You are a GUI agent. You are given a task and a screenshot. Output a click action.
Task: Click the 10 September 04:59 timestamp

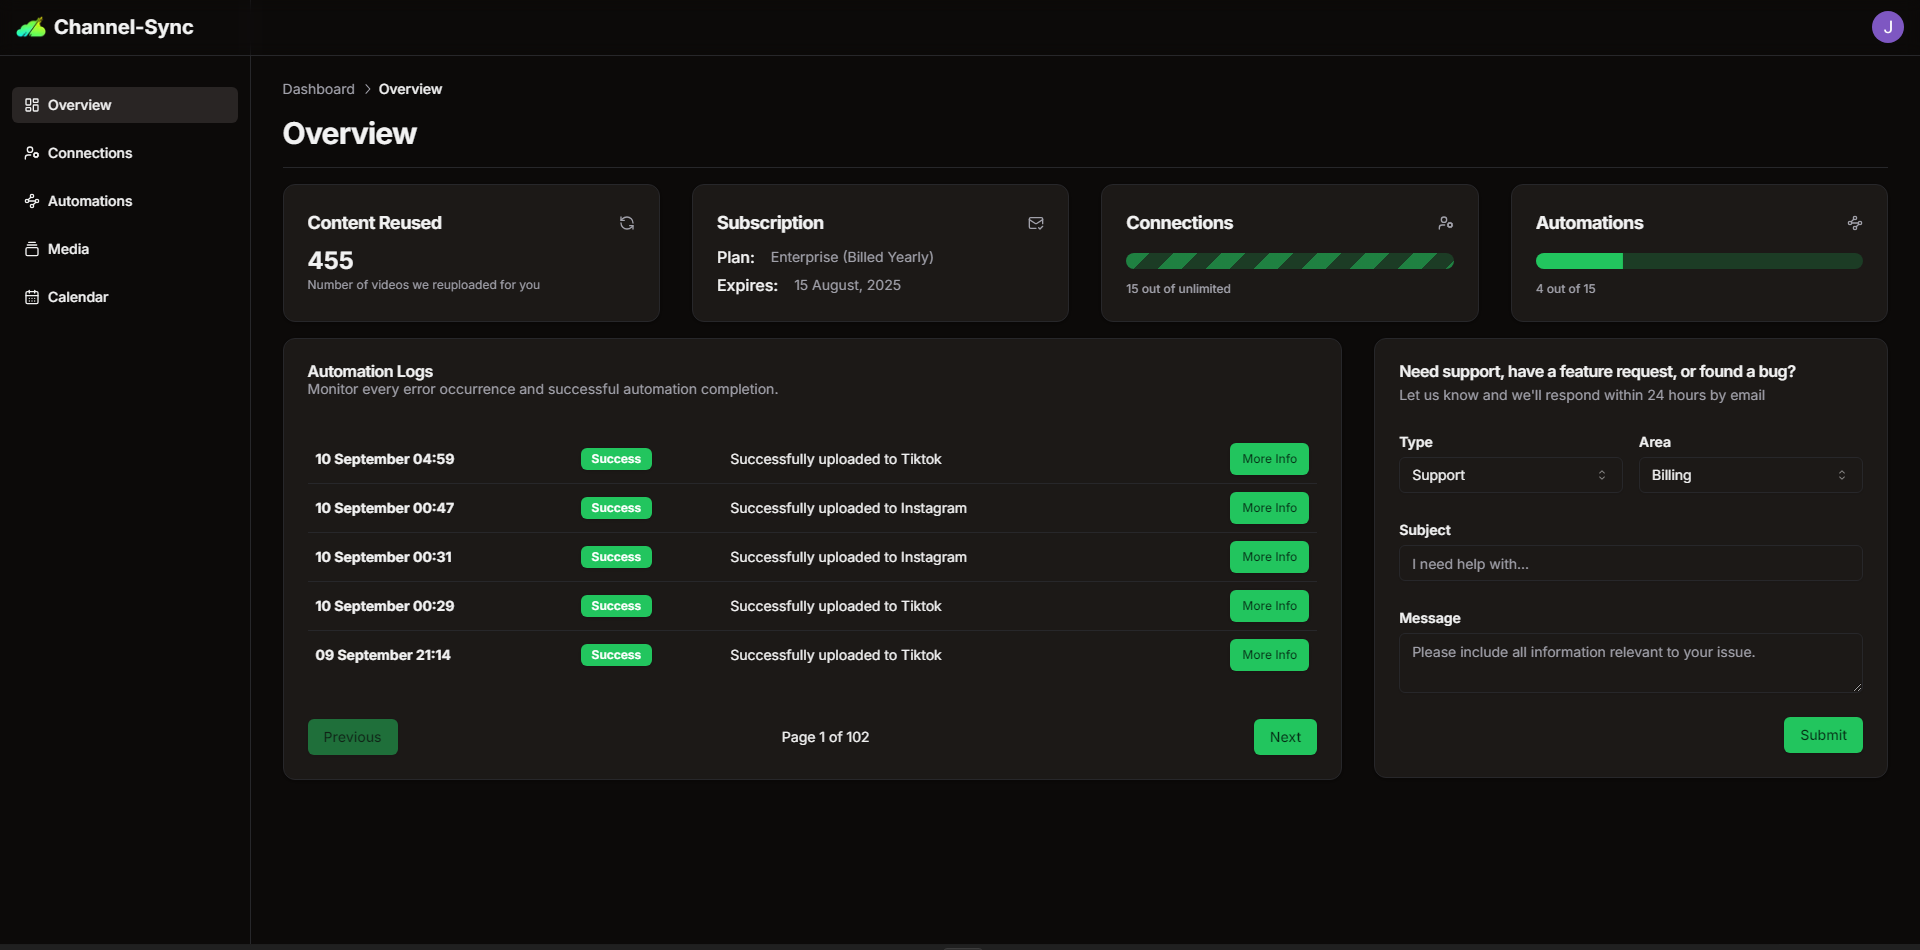385,459
